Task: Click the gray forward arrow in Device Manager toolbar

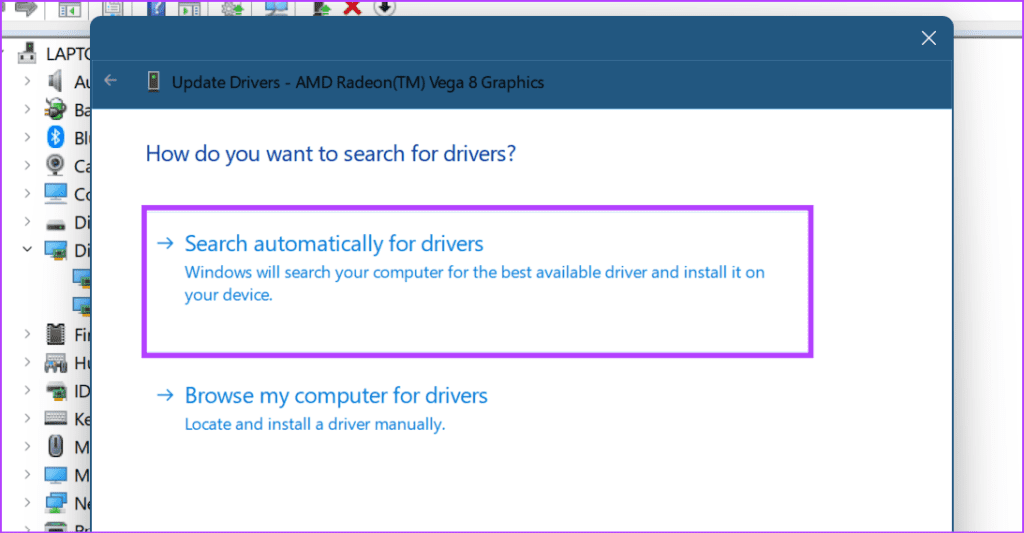Action: point(26,8)
